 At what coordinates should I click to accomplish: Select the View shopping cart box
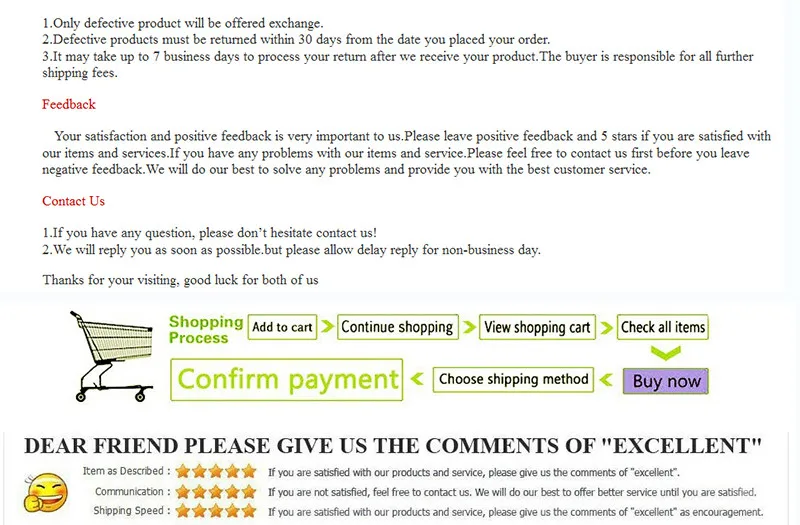pyautogui.click(x=537, y=327)
